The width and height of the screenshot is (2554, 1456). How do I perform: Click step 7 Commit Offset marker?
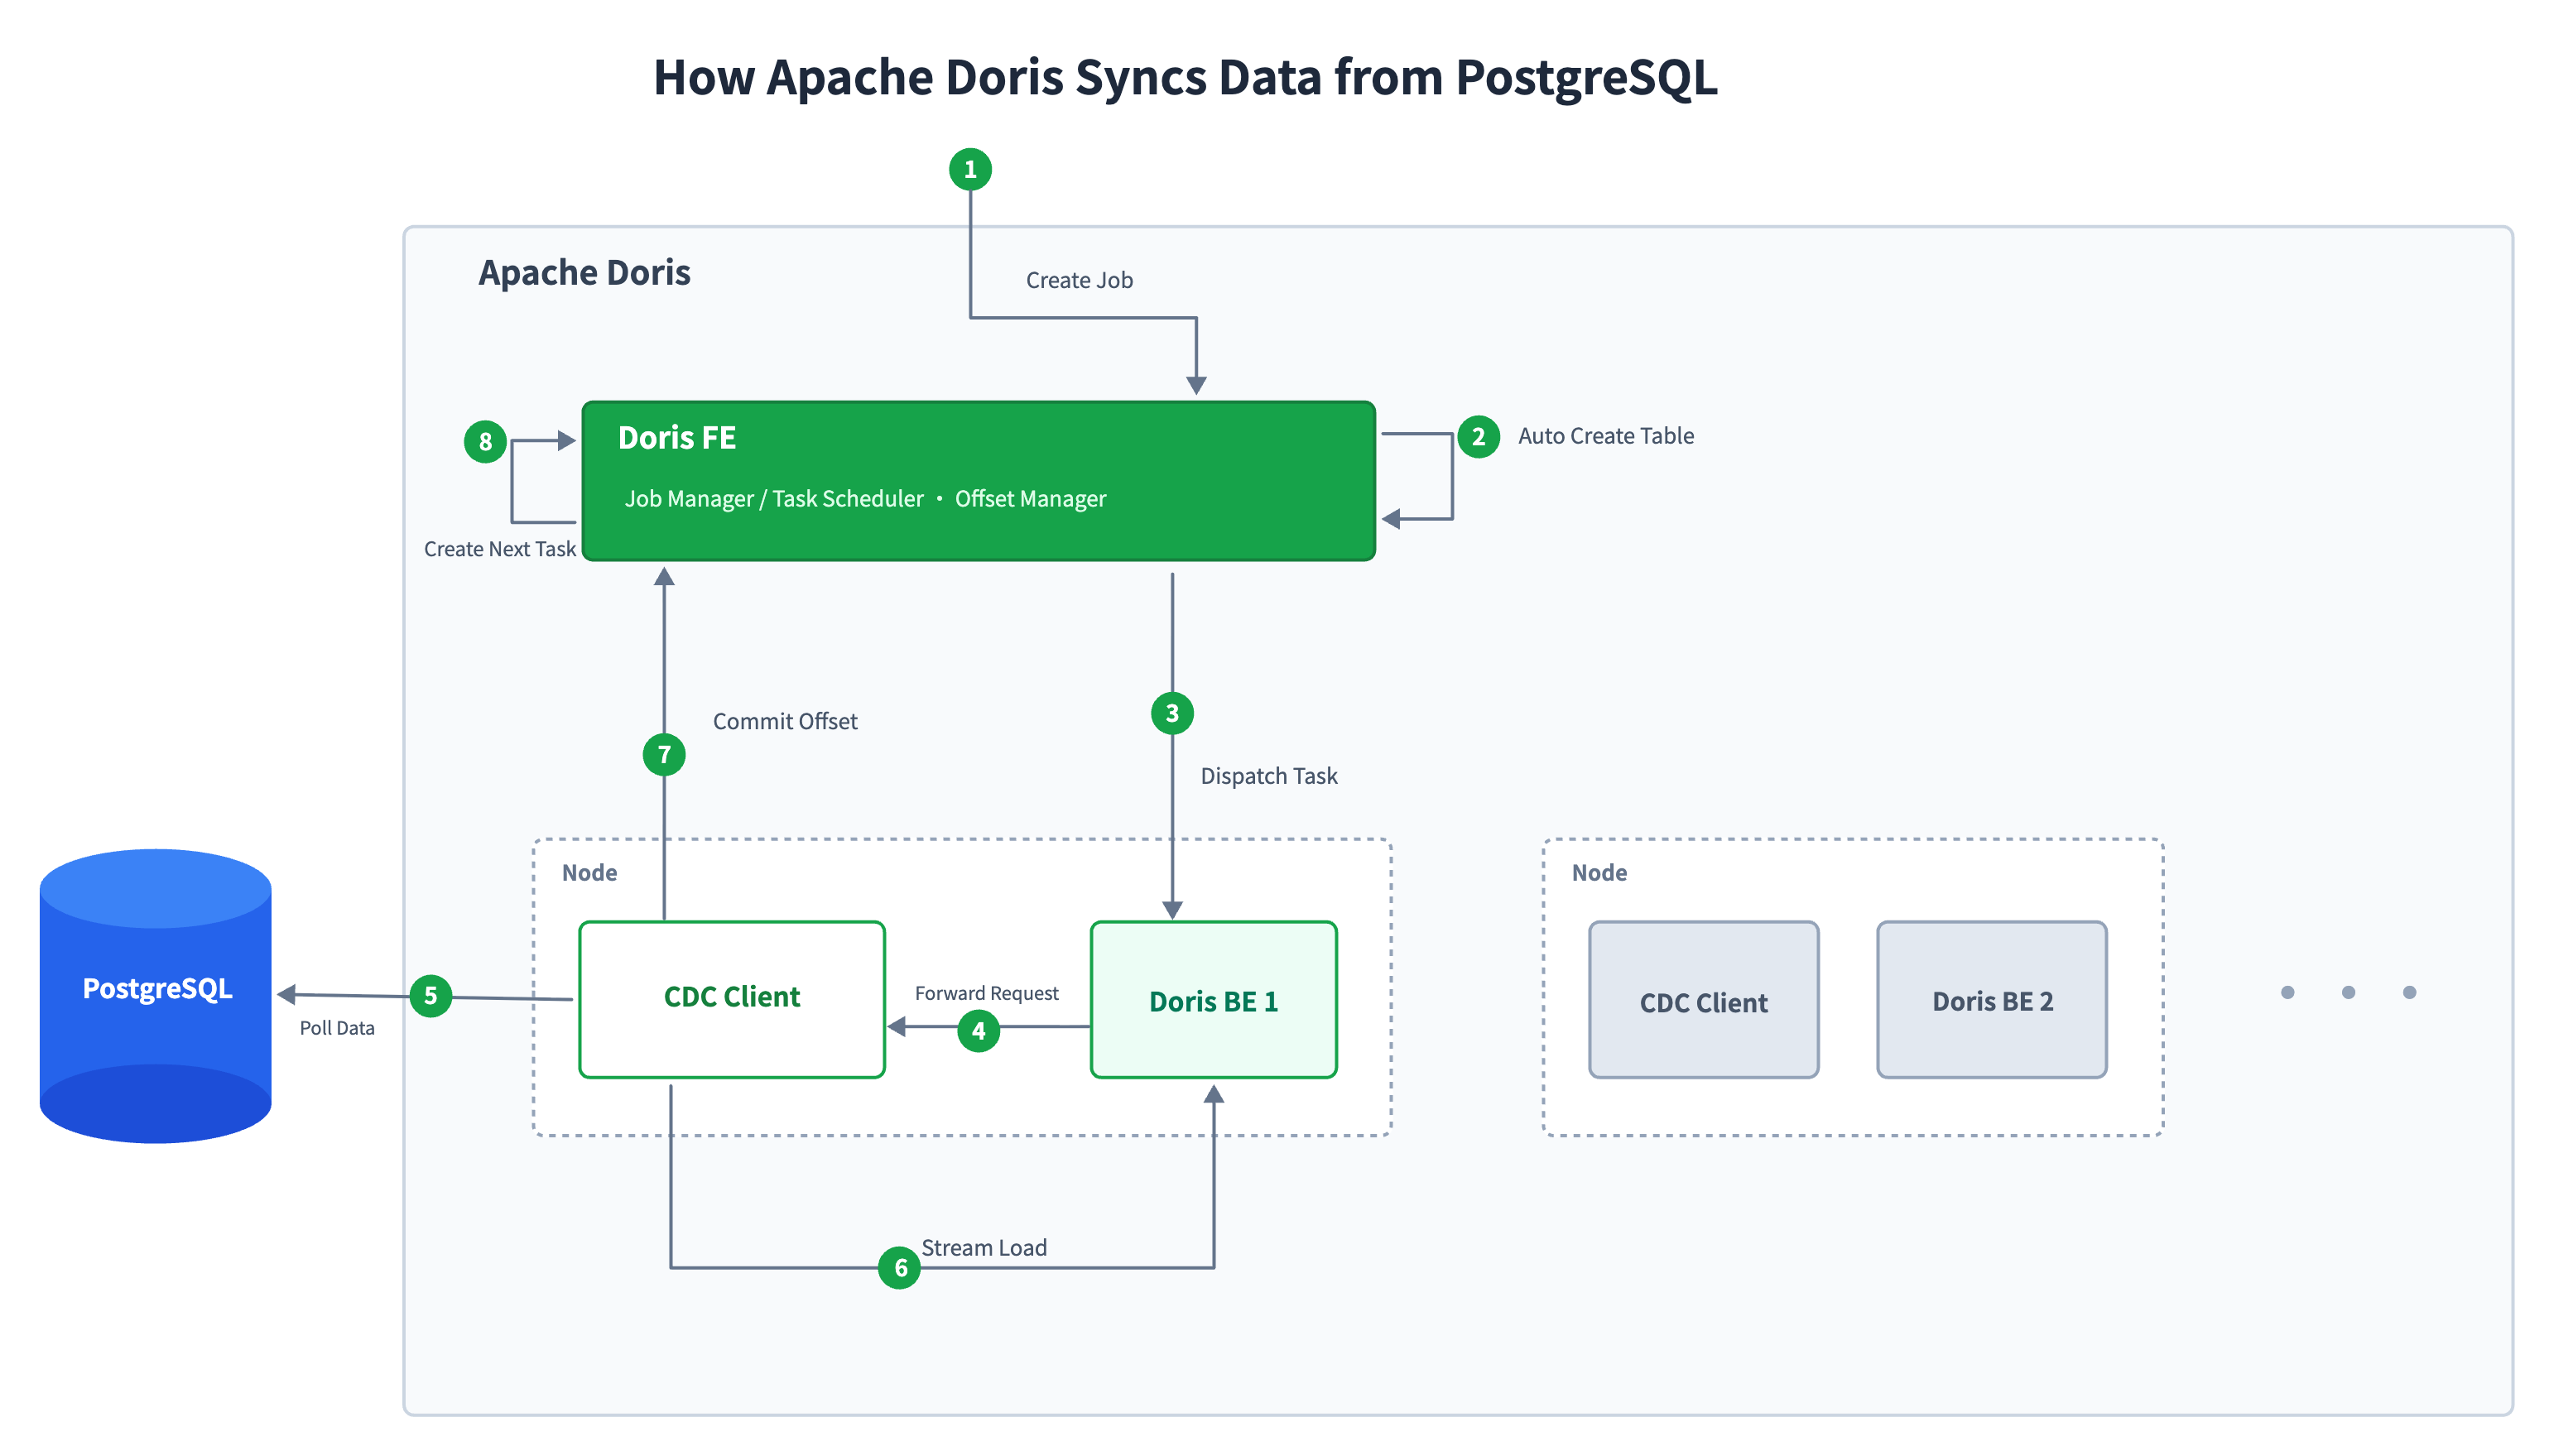click(664, 754)
